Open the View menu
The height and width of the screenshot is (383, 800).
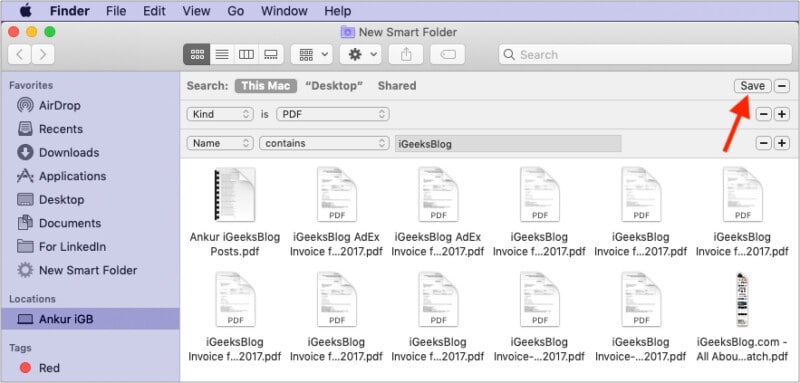point(196,11)
